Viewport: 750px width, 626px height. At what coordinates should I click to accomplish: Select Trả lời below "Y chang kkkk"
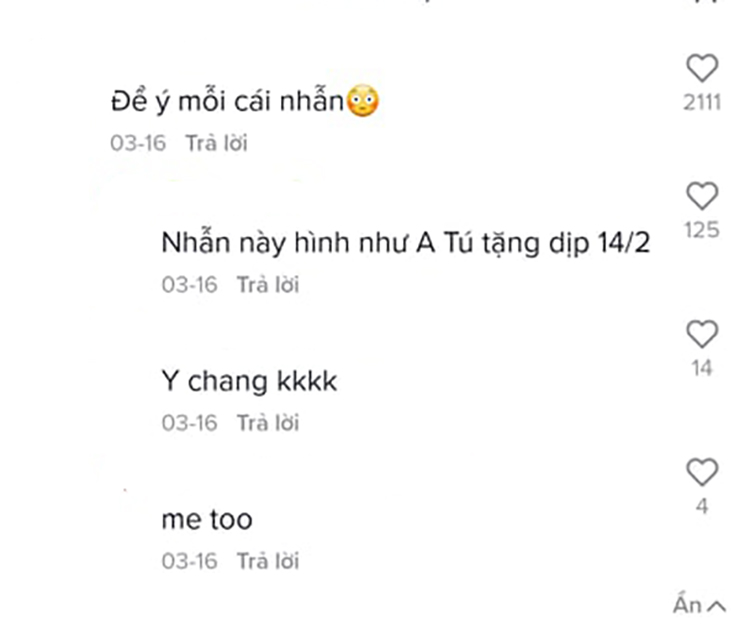click(x=268, y=423)
